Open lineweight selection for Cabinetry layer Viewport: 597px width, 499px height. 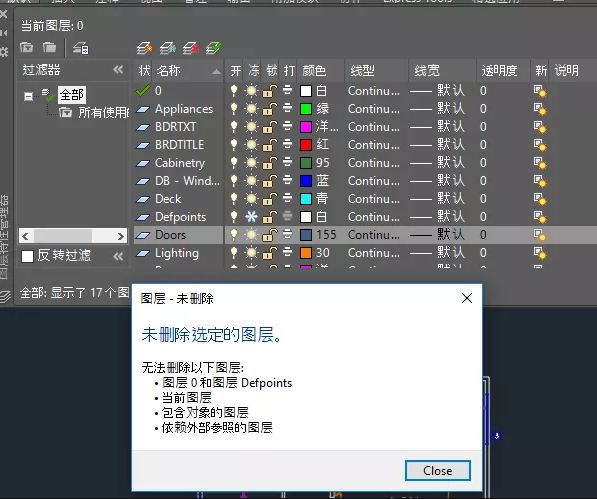pyautogui.click(x=437, y=163)
